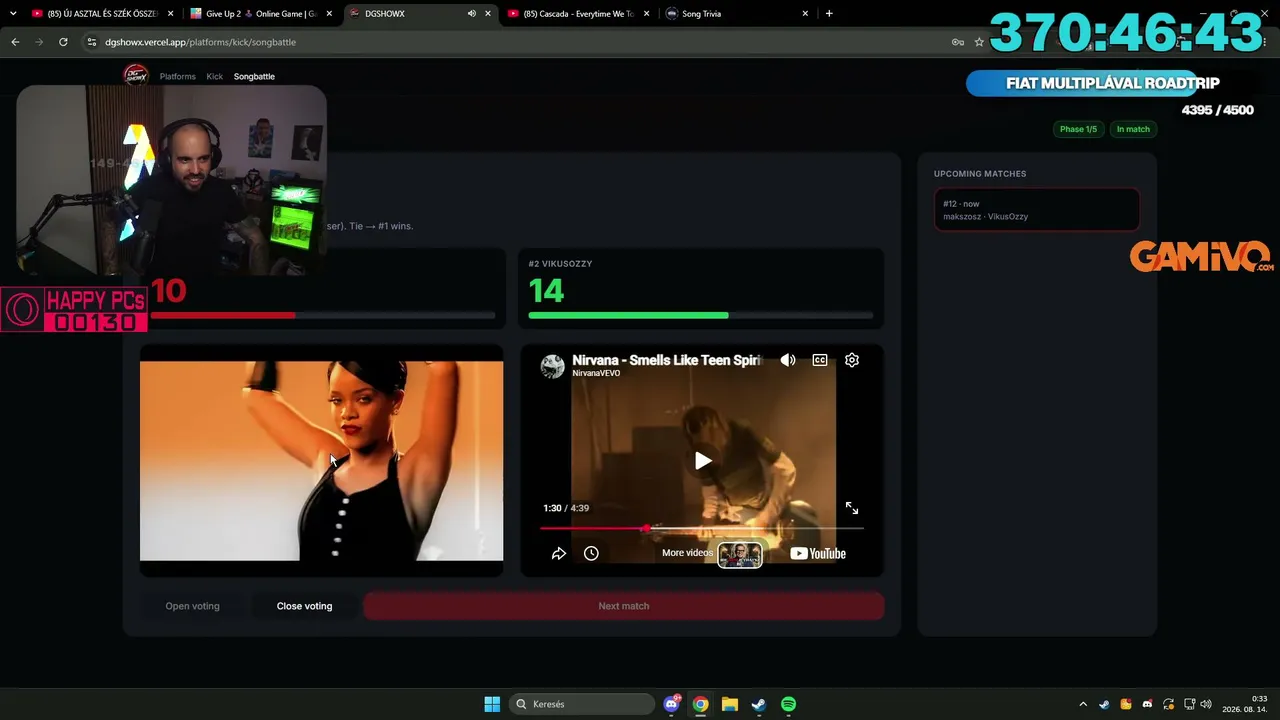Mute the DGSHOWX tab audio
This screenshot has width=1280, height=720.
[472, 14]
